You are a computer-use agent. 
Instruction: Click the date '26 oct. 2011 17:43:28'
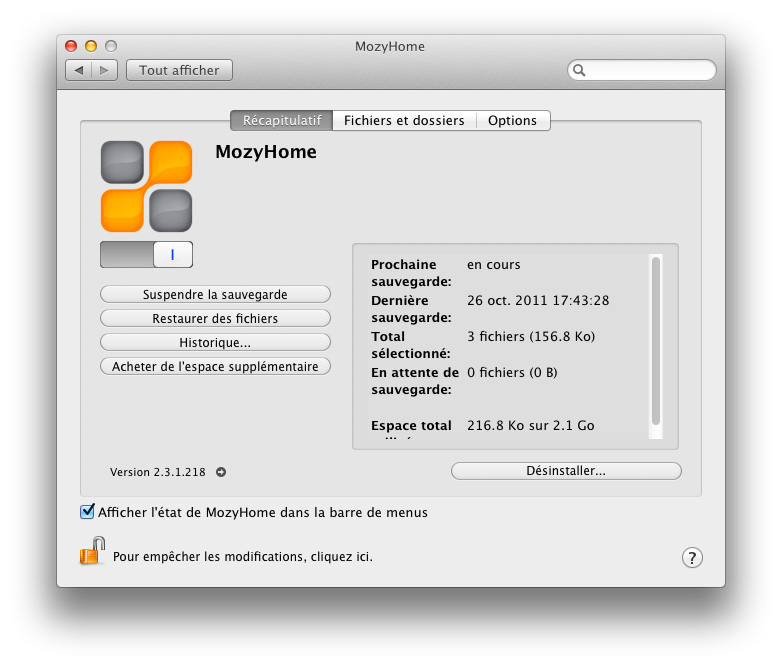pos(538,301)
